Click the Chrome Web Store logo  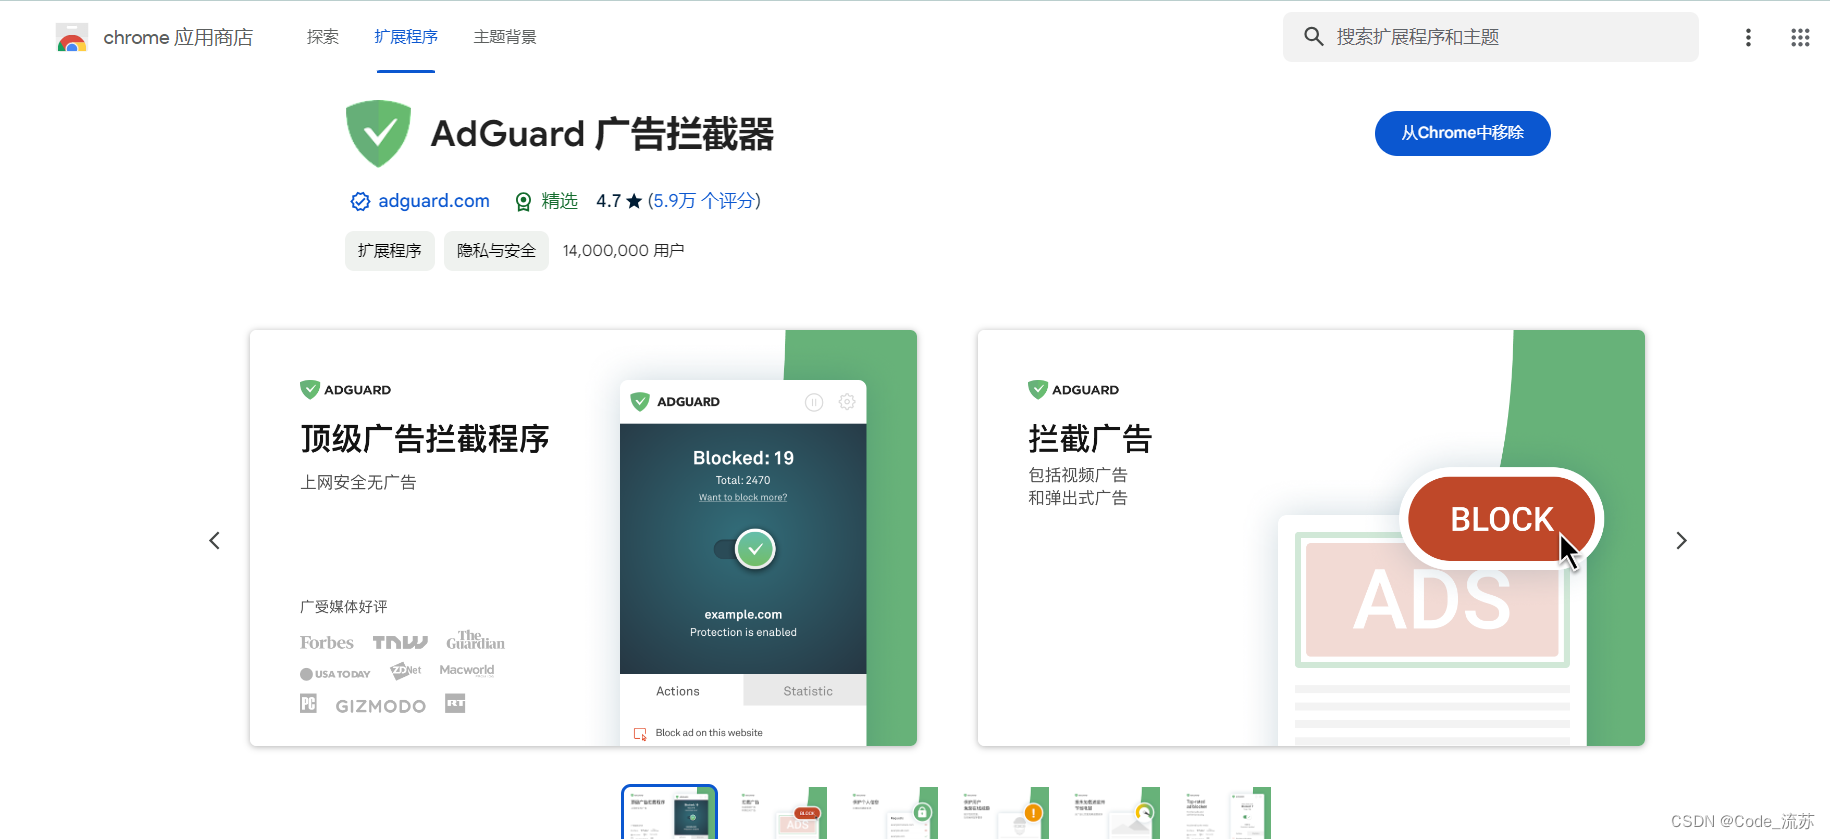(x=72, y=38)
